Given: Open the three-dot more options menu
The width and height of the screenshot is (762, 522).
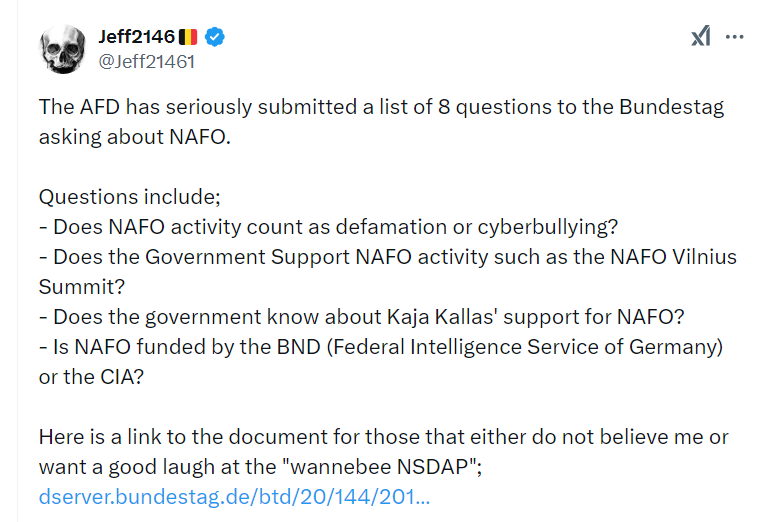Looking at the screenshot, I should (x=734, y=36).
